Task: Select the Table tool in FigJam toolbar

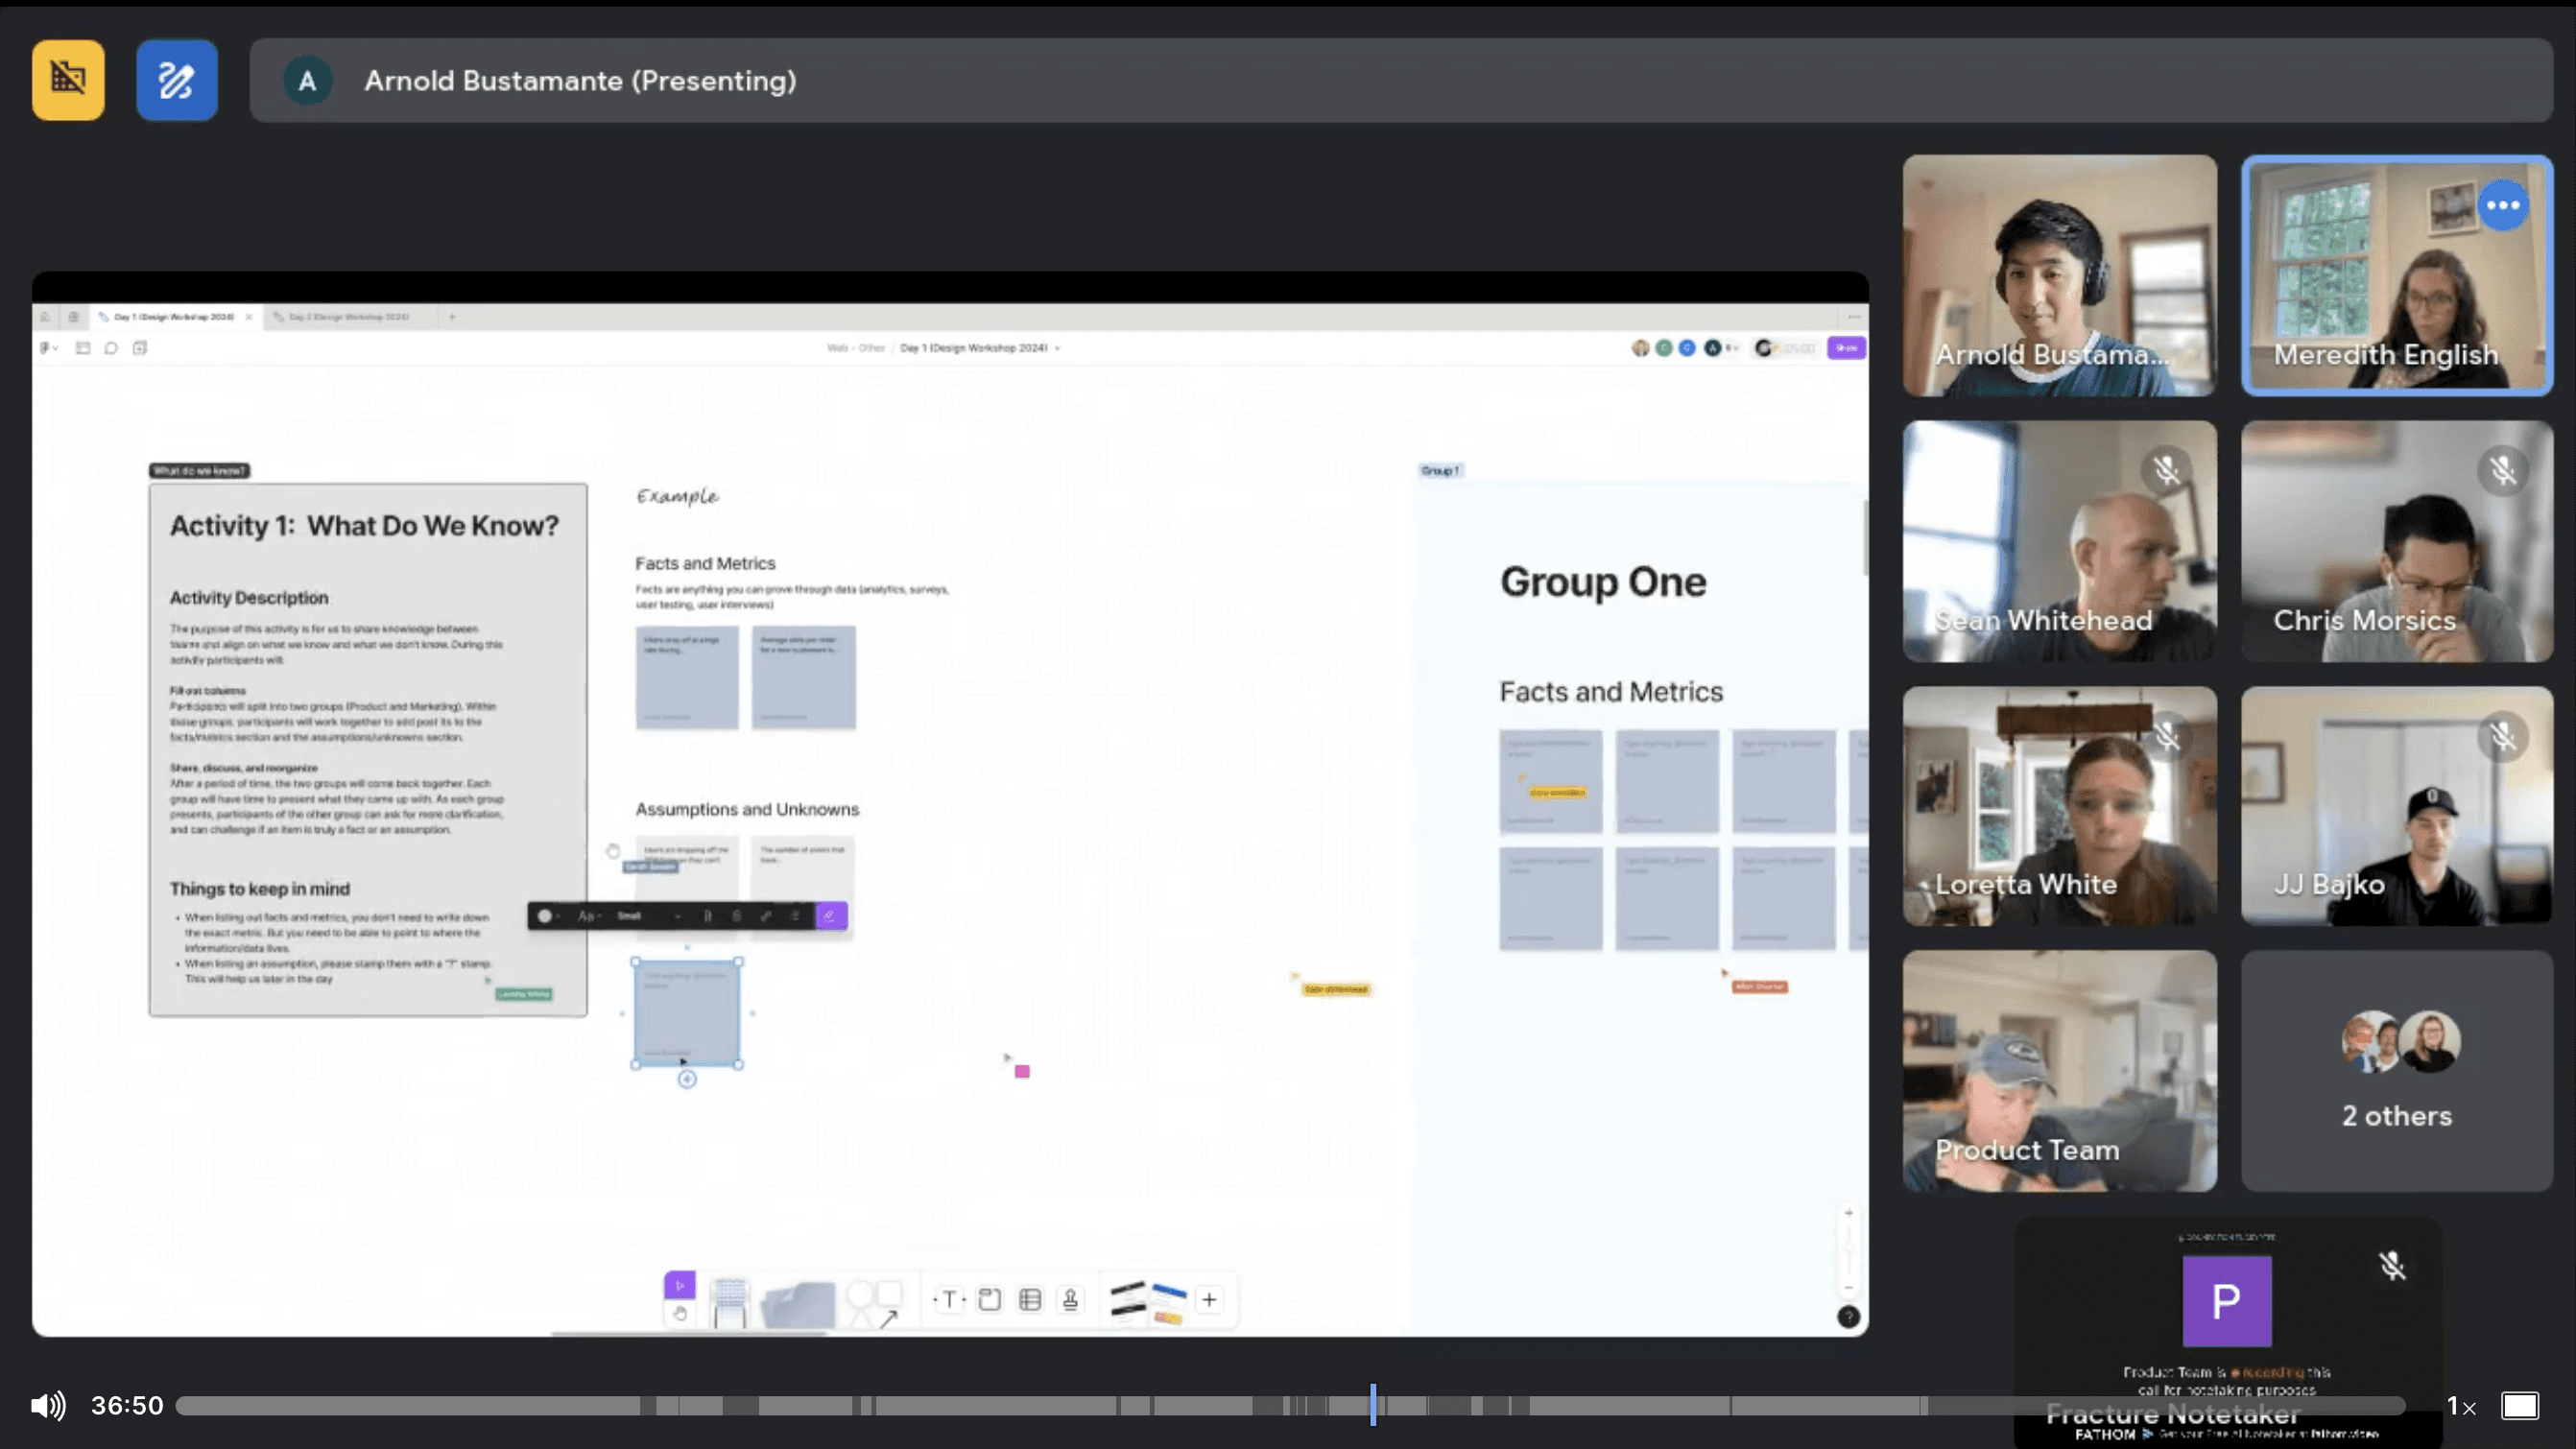Action: pyautogui.click(x=1030, y=1299)
